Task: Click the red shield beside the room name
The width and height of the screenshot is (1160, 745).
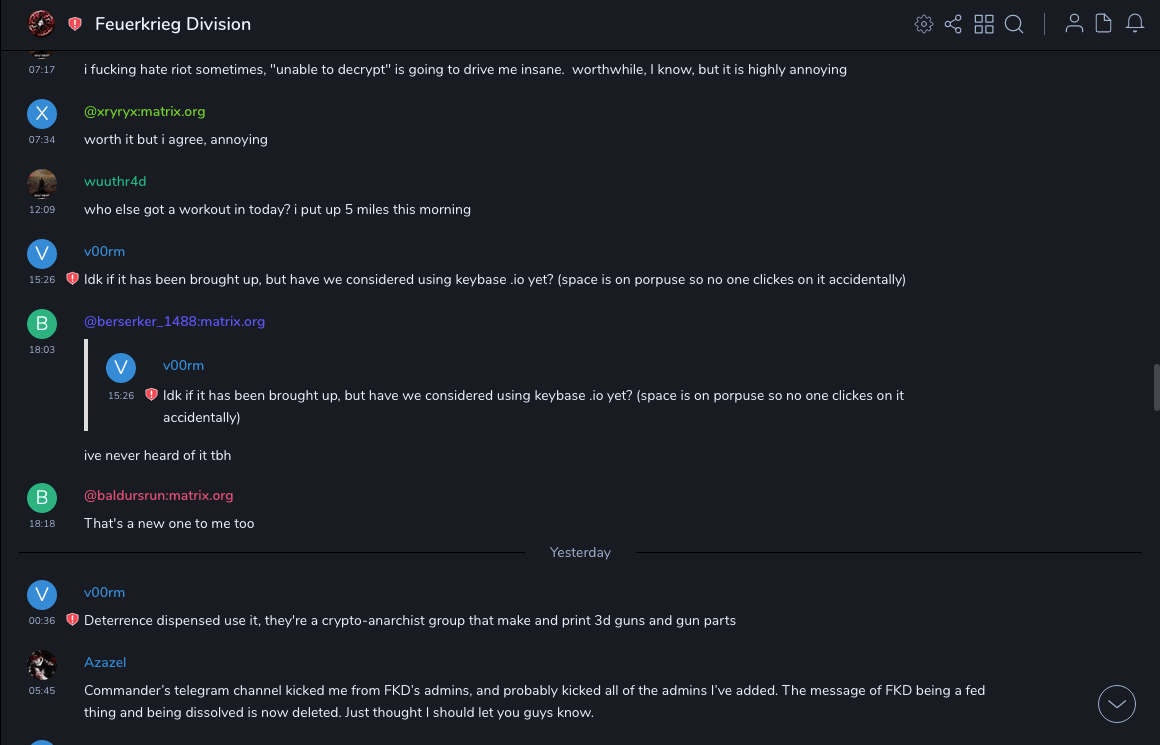Action: pyautogui.click(x=75, y=24)
